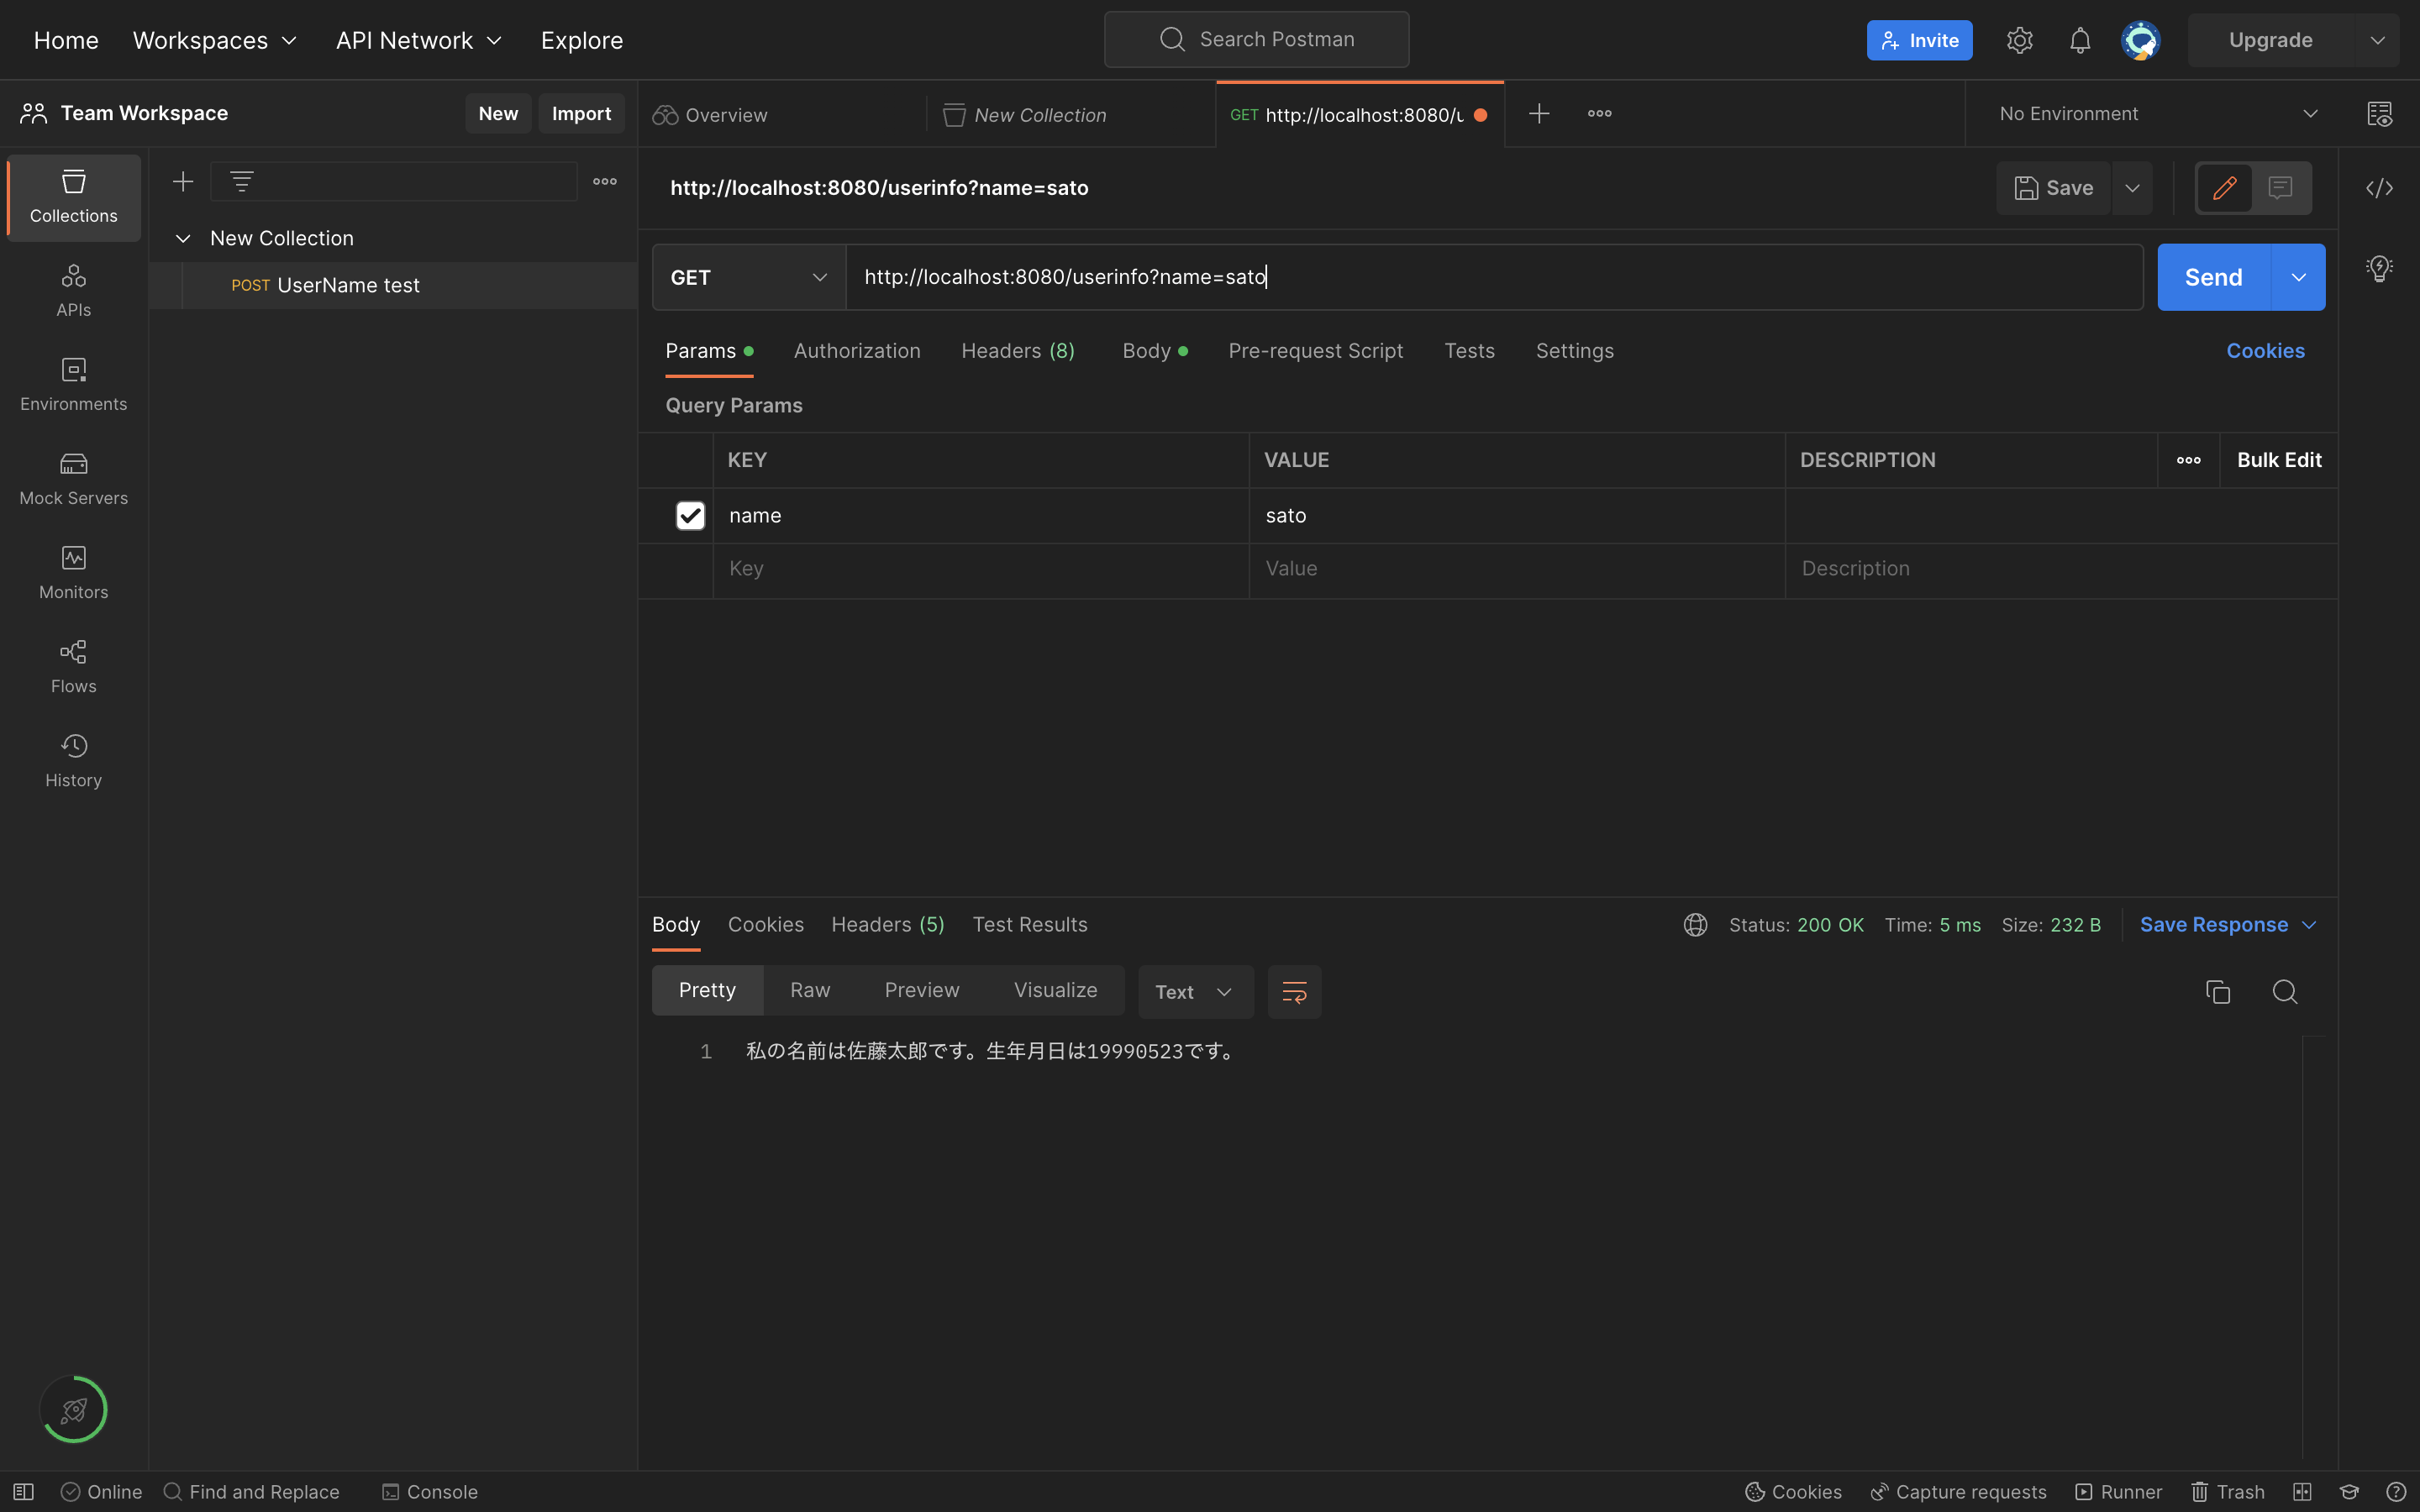Switch to the response Headers tab
The width and height of the screenshot is (2420, 1512).
[887, 924]
